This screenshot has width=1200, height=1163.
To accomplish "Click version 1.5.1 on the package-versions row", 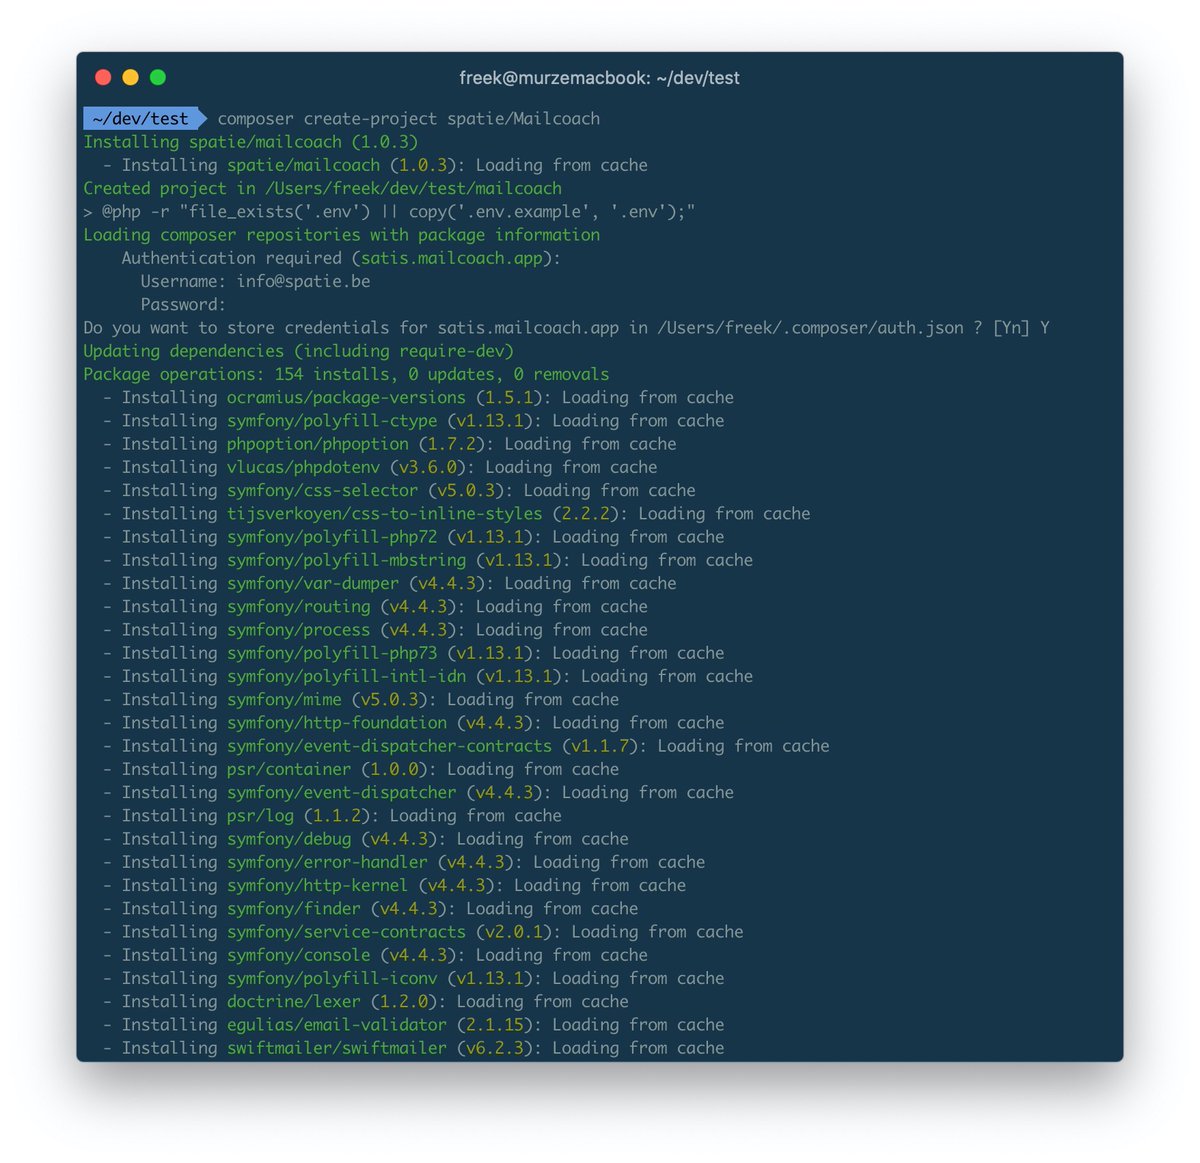I will click(509, 397).
